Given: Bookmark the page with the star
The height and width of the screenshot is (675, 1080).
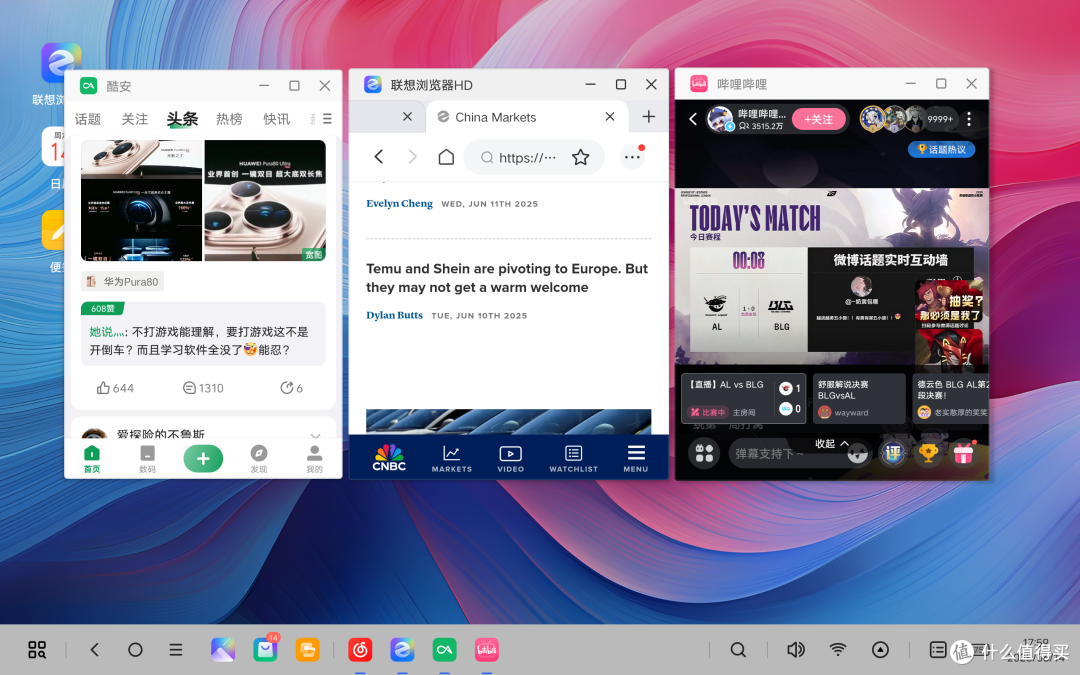Looking at the screenshot, I should click(581, 158).
